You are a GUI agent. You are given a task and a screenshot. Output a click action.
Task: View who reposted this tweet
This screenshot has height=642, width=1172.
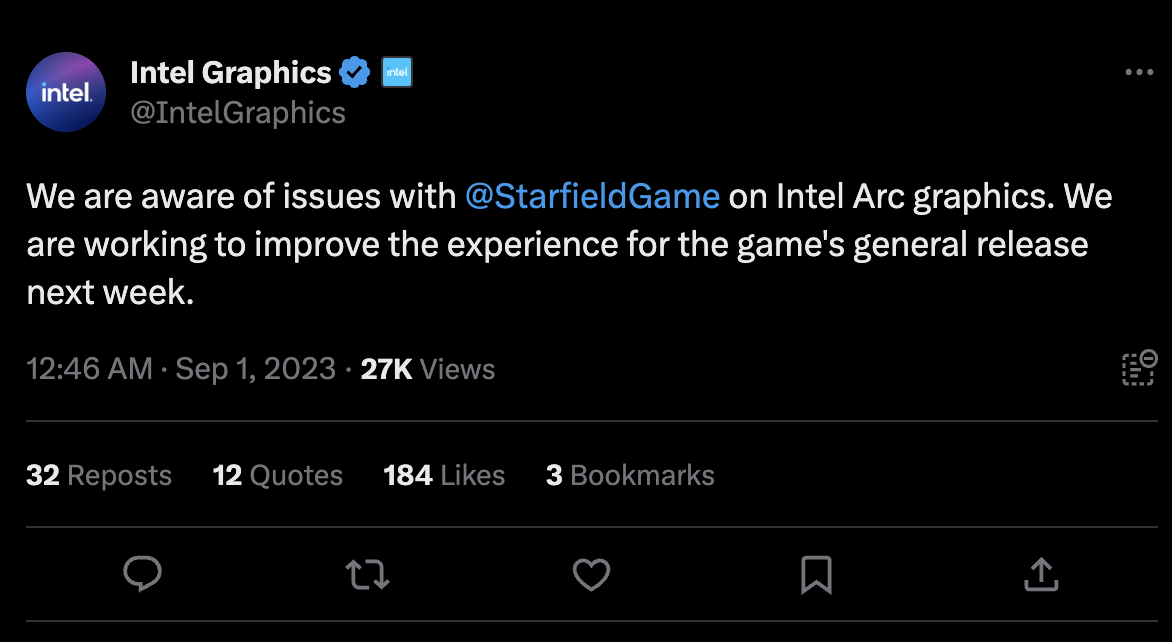tap(98, 475)
